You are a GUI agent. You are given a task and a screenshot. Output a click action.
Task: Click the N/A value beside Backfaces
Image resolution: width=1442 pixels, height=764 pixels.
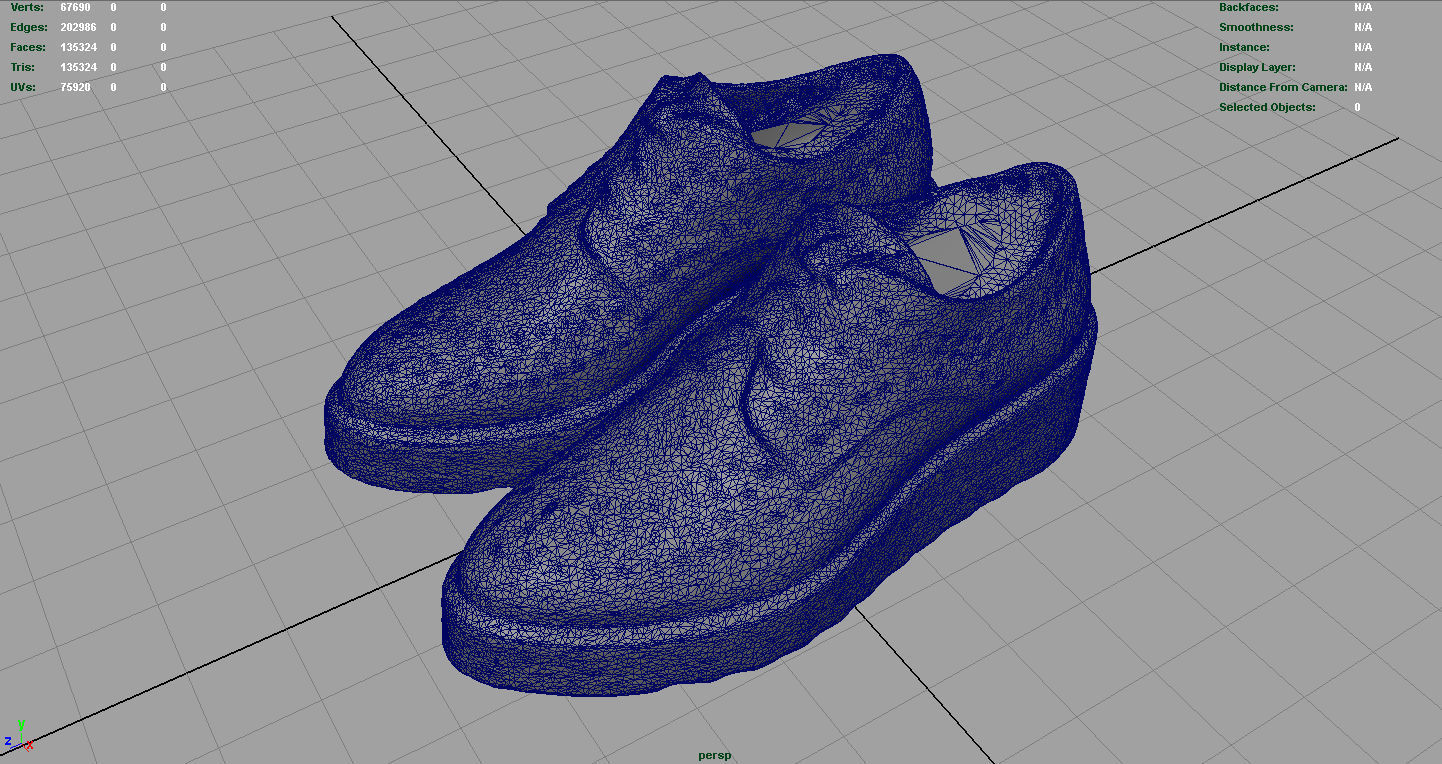coord(1363,7)
